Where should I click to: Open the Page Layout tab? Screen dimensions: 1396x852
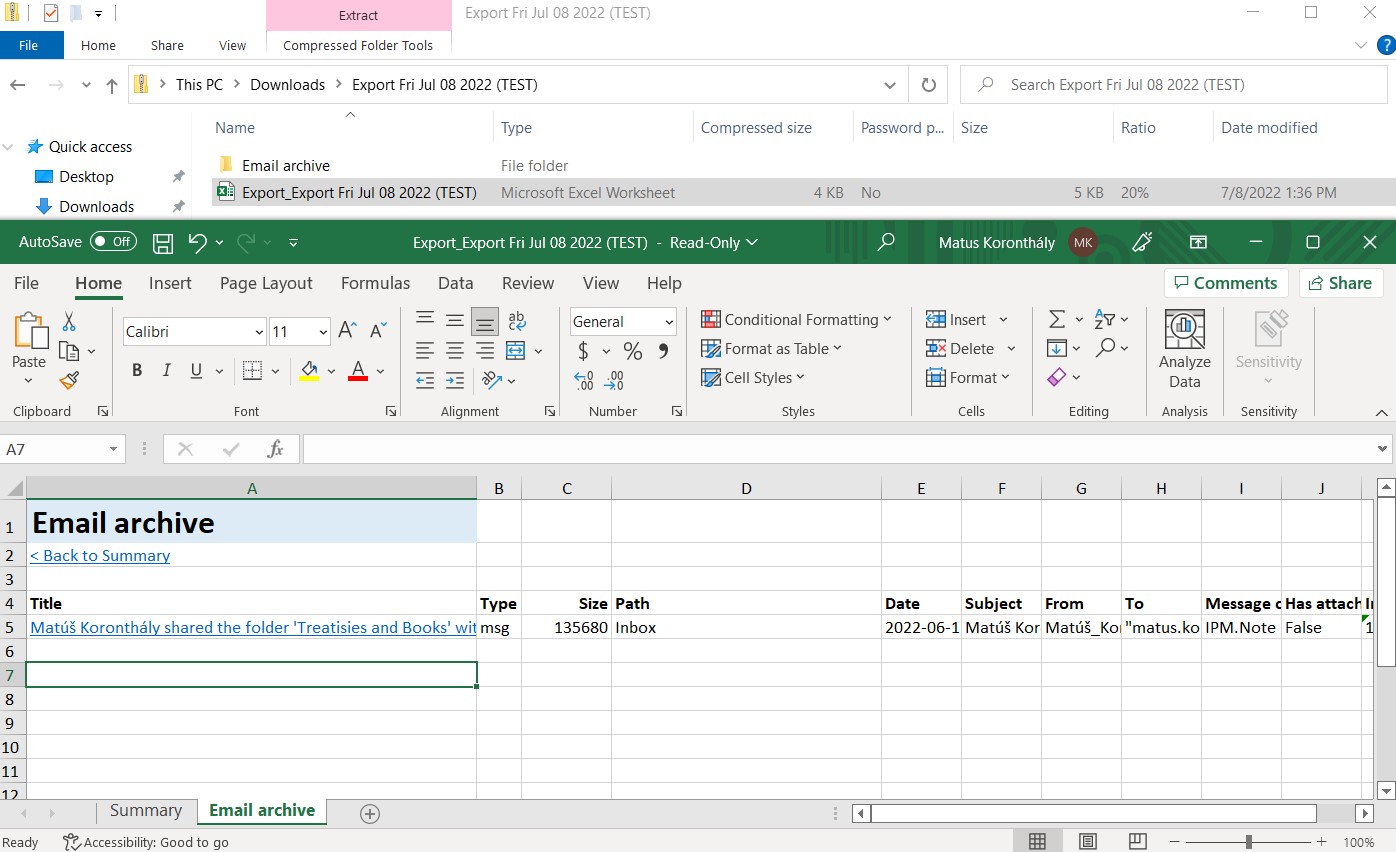(266, 283)
